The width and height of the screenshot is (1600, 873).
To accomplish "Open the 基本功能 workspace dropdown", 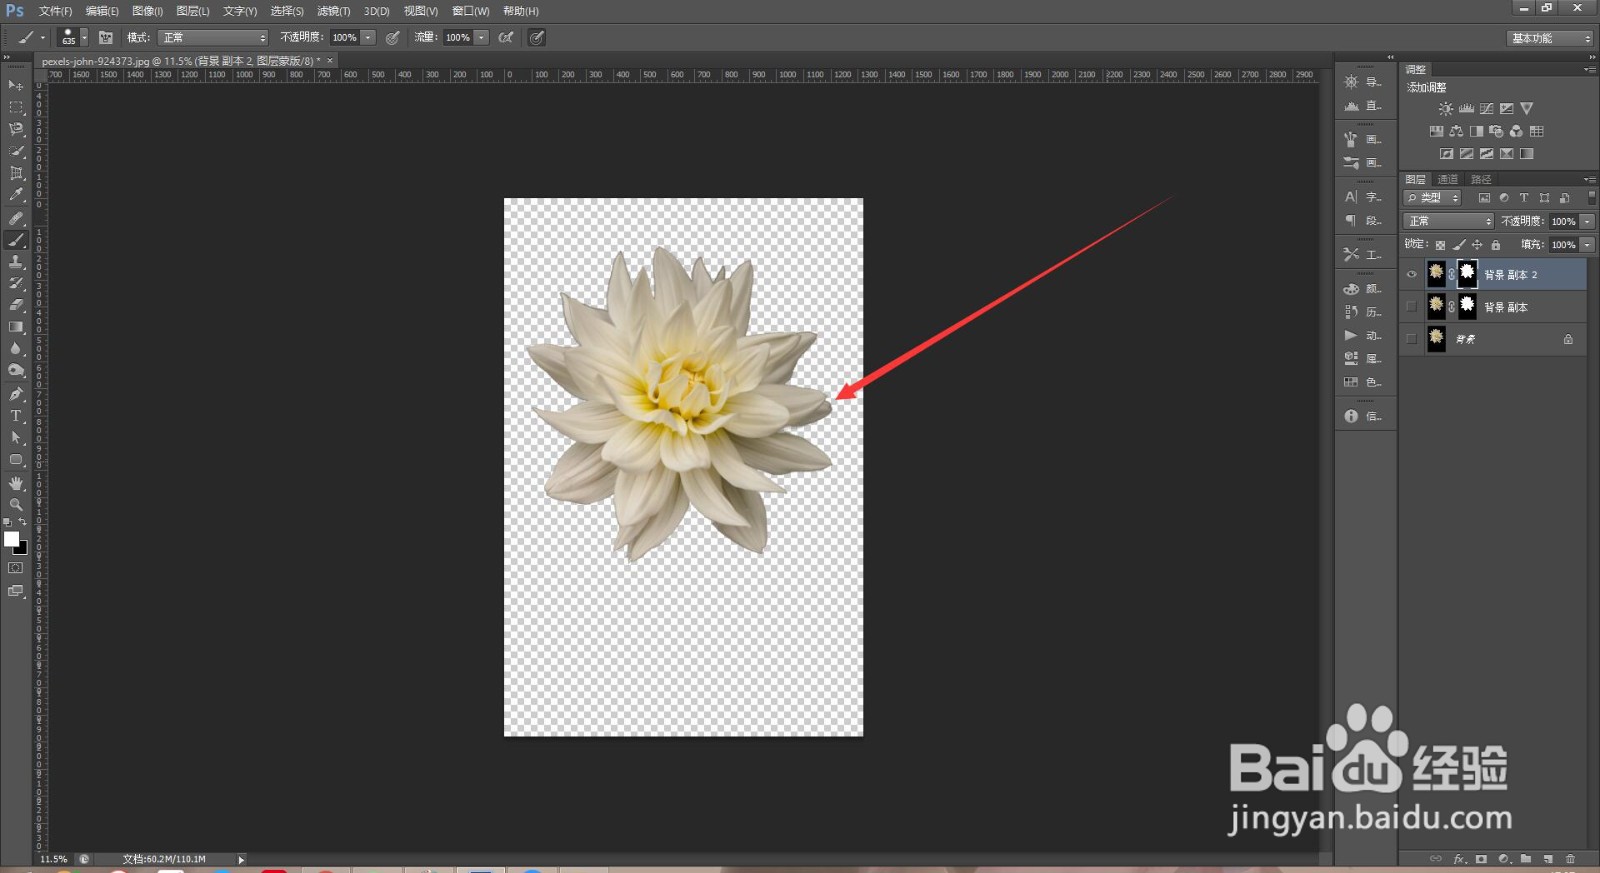I will 1549,38.
